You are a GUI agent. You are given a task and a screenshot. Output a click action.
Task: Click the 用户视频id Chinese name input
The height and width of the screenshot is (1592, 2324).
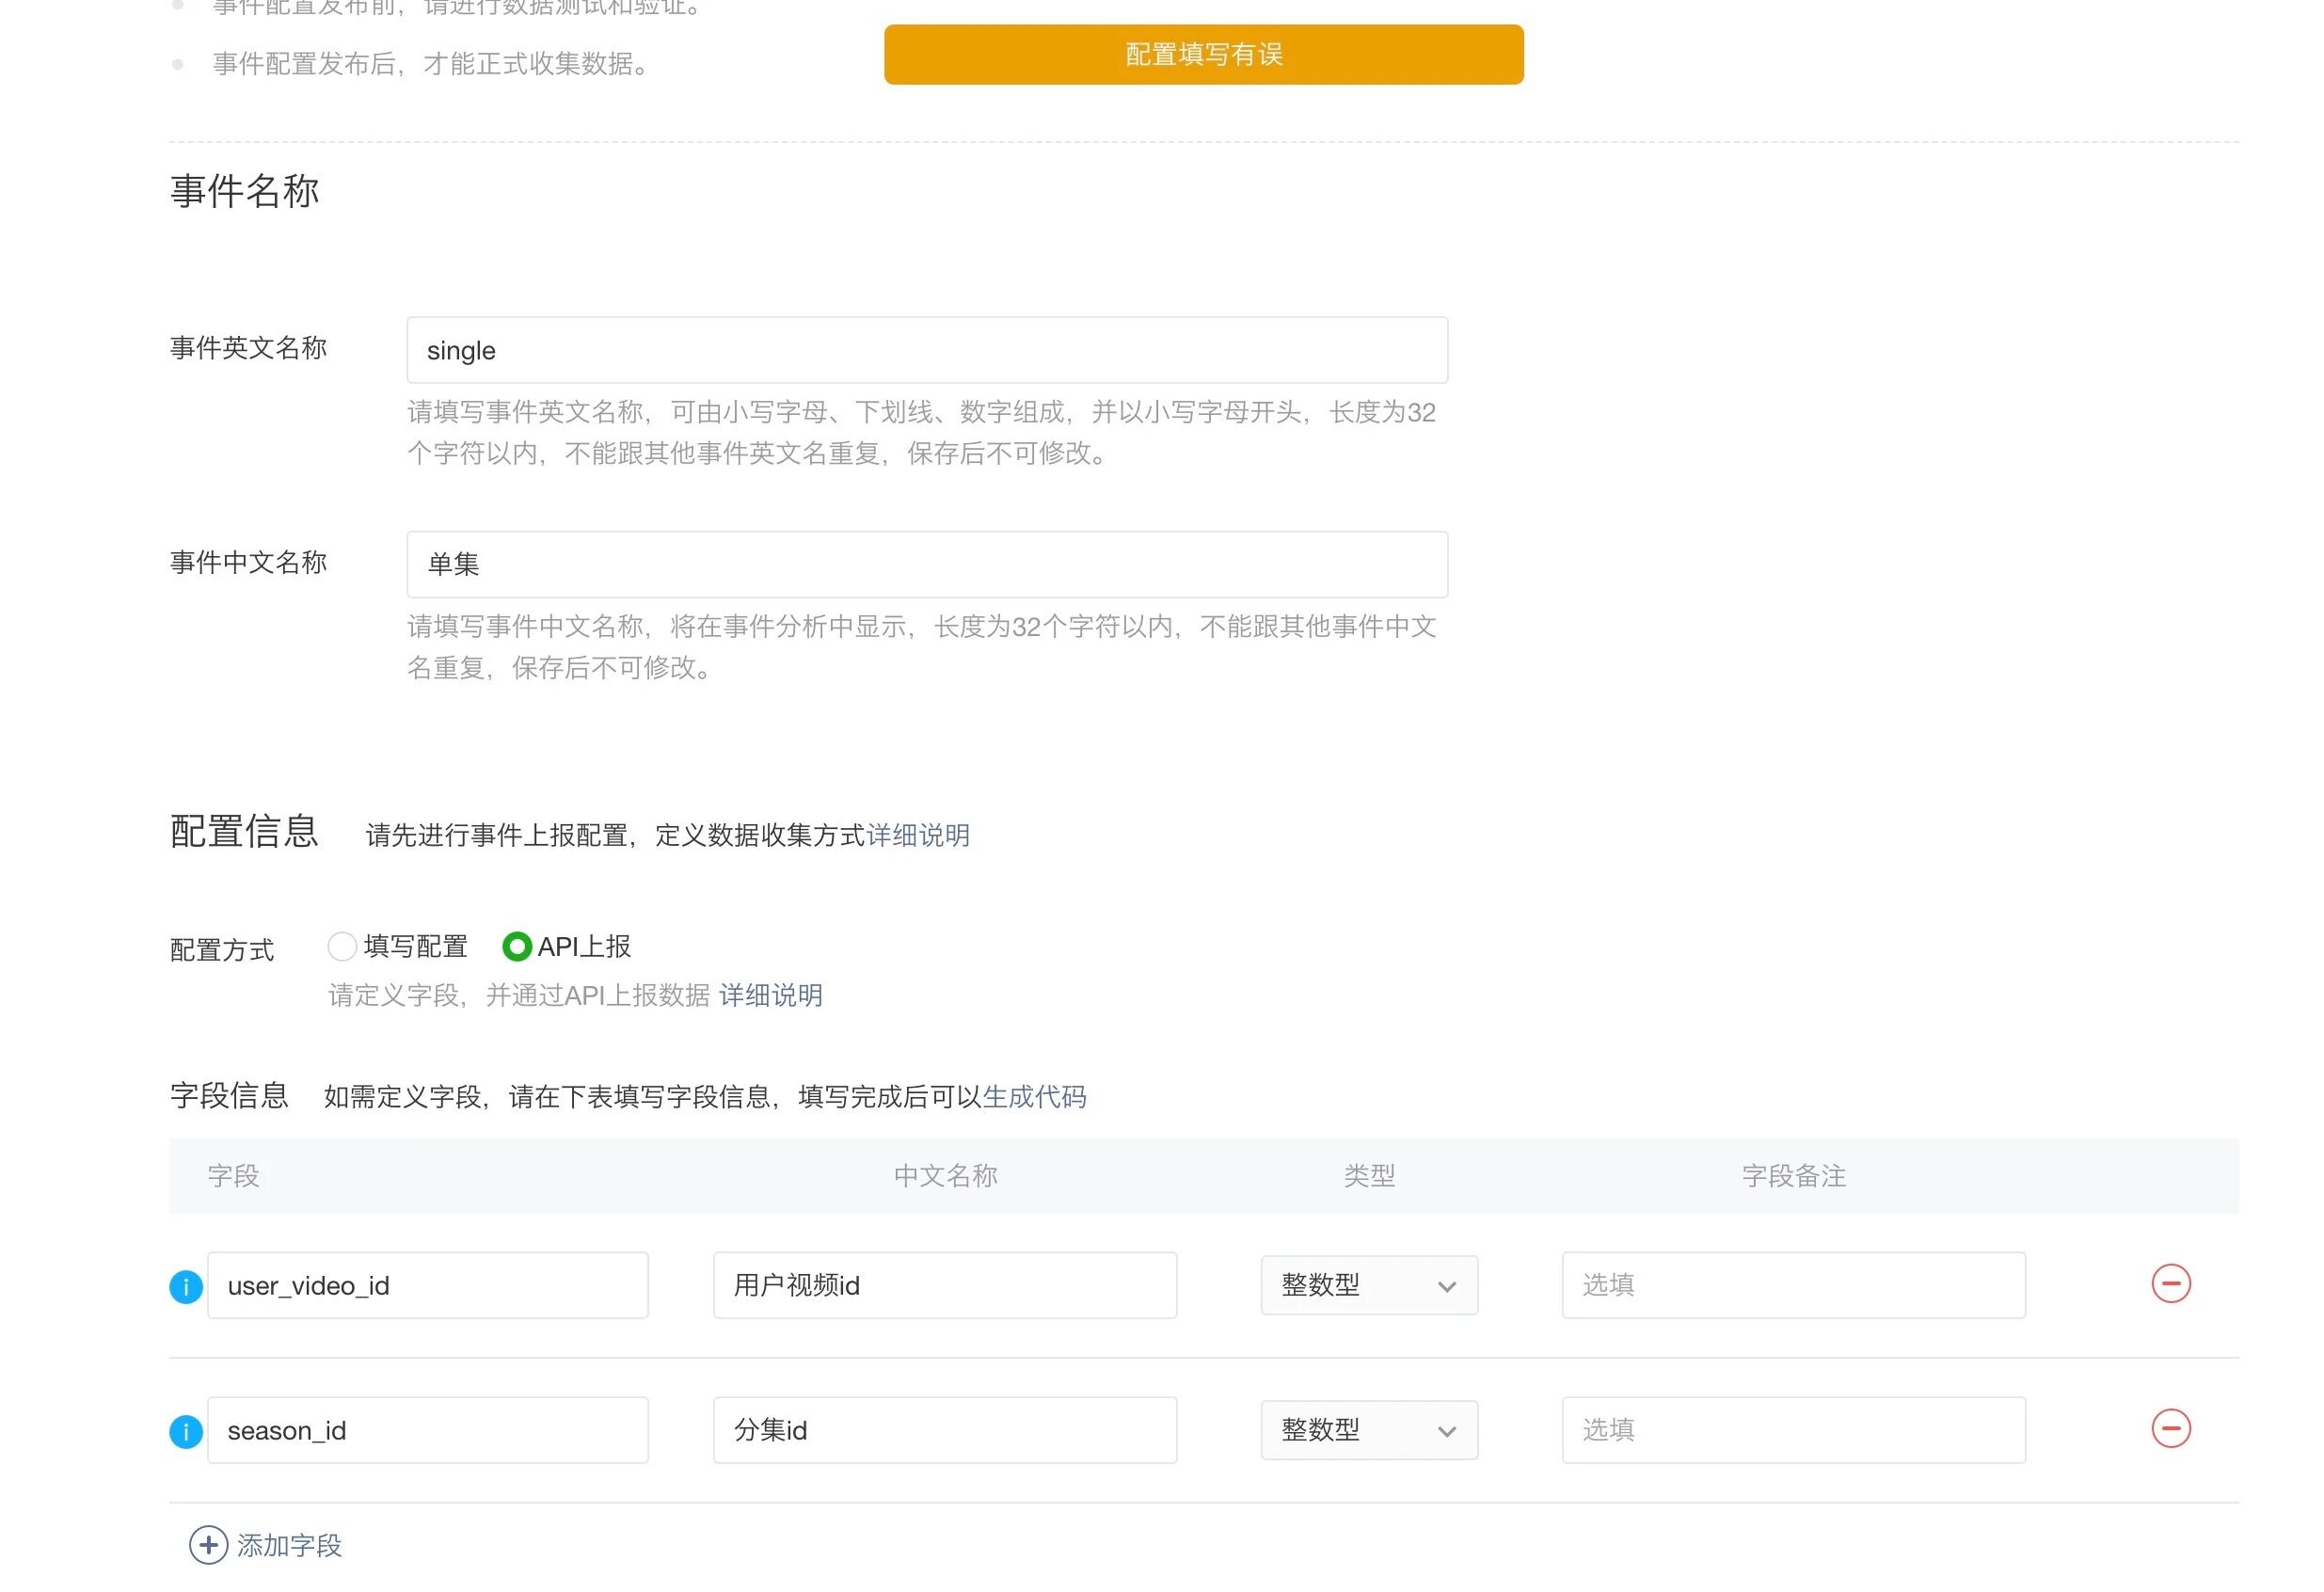944,1285
